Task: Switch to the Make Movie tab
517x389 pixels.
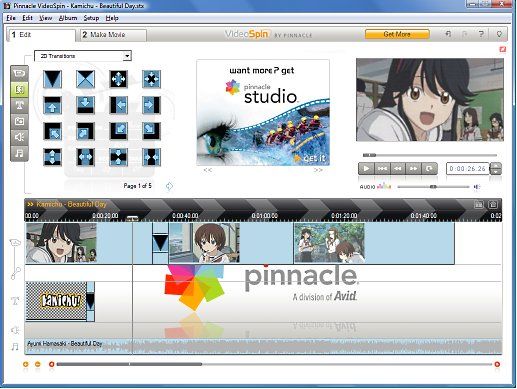Action: click(x=113, y=35)
